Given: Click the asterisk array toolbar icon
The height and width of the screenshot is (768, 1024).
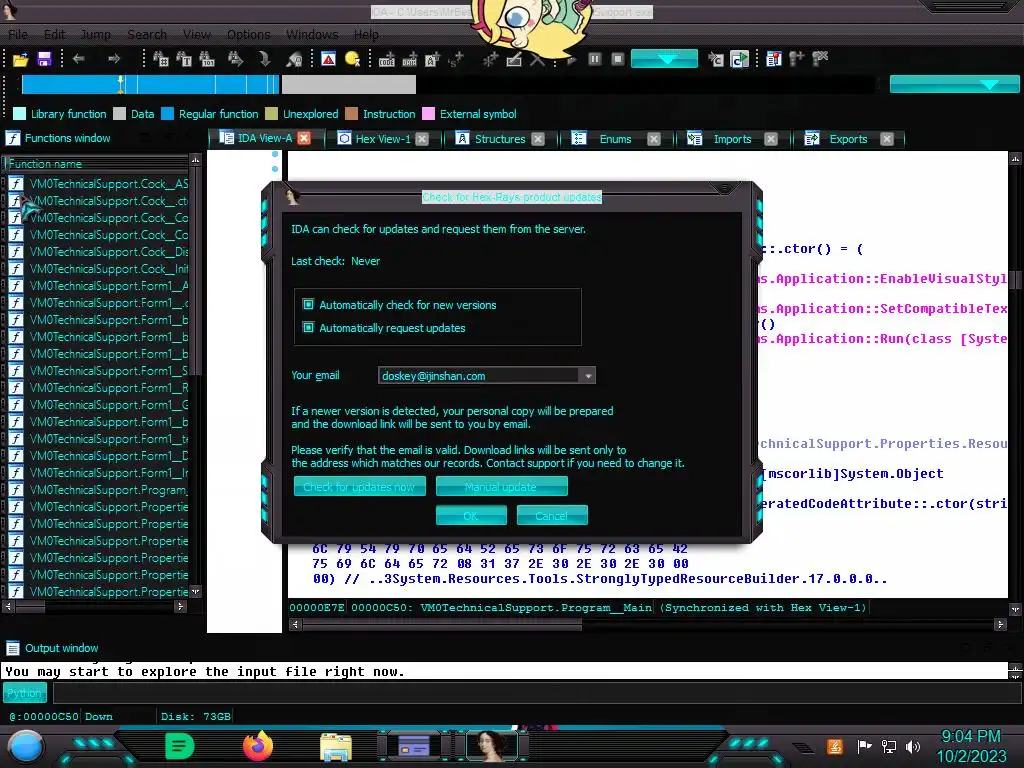Looking at the screenshot, I should 490,60.
